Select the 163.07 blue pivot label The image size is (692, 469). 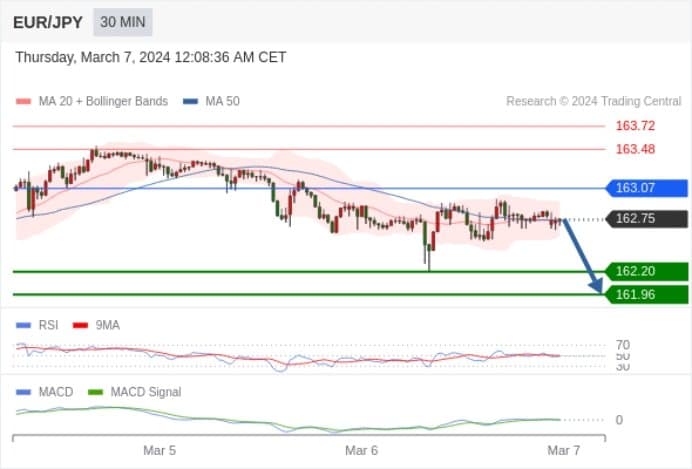coord(647,188)
